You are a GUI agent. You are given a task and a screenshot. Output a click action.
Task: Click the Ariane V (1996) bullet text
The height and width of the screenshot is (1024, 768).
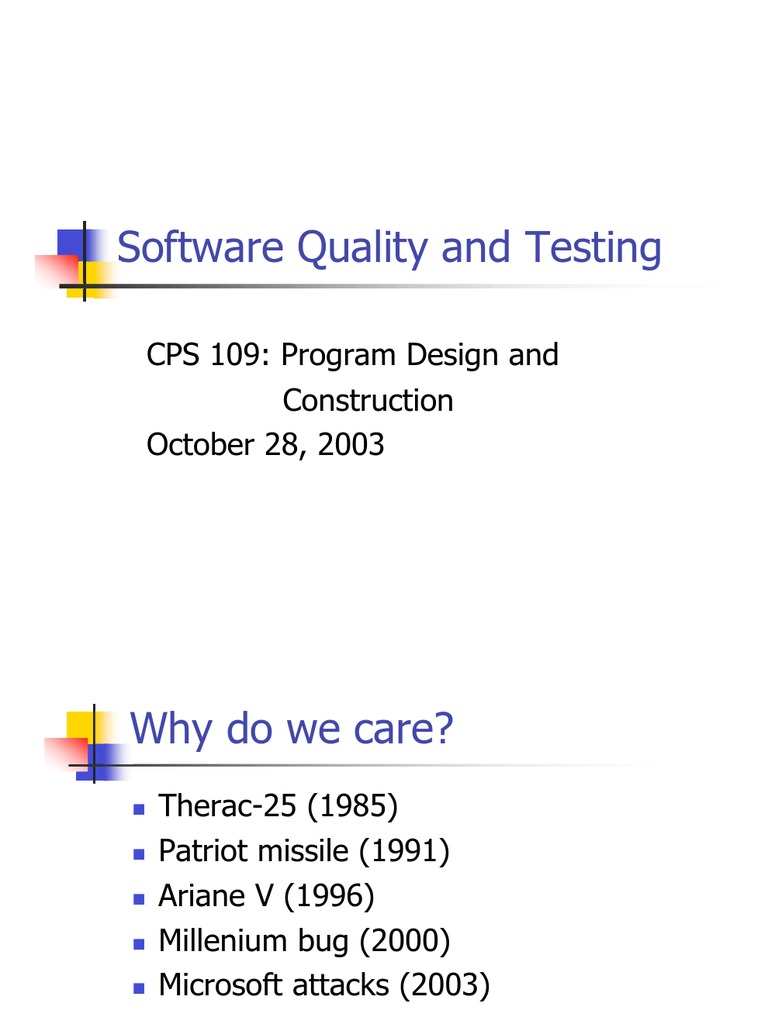tap(266, 897)
